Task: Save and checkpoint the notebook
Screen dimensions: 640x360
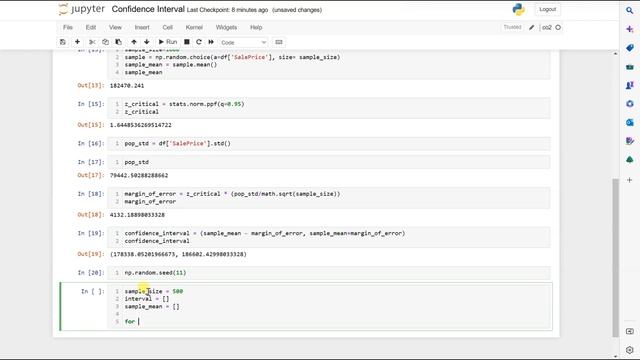Action: click(x=62, y=42)
